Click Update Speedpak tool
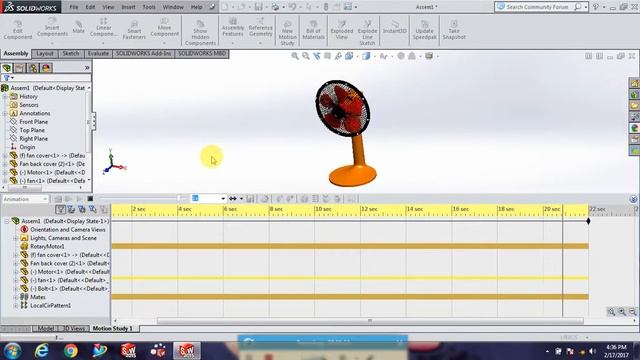This screenshot has height=360, width=640. click(x=424, y=30)
